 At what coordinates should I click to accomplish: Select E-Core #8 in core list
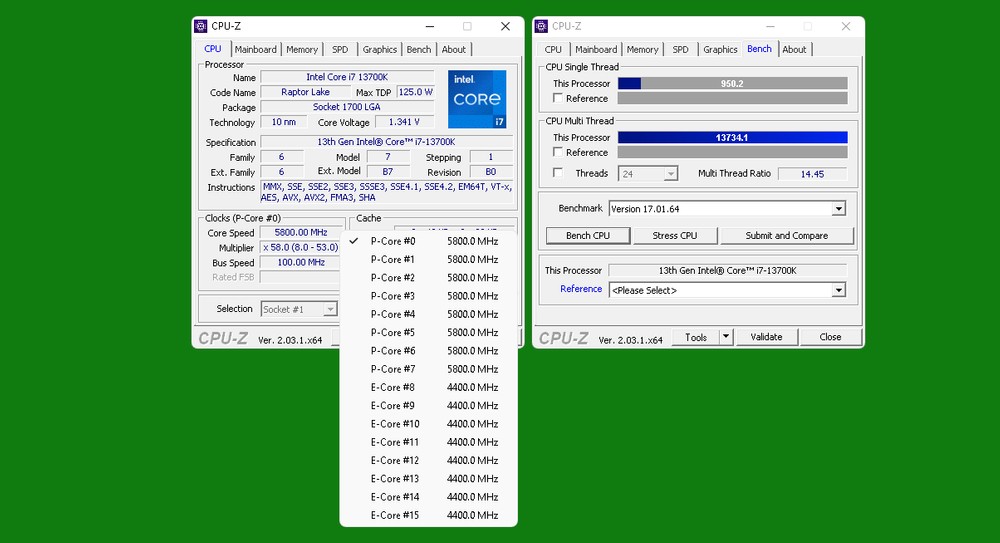[x=428, y=387]
